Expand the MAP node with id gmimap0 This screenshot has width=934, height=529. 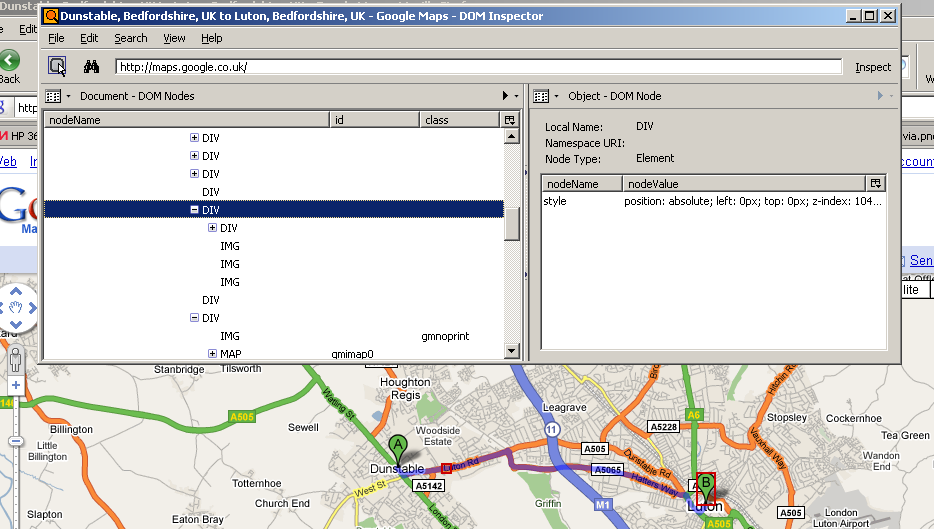coord(212,354)
